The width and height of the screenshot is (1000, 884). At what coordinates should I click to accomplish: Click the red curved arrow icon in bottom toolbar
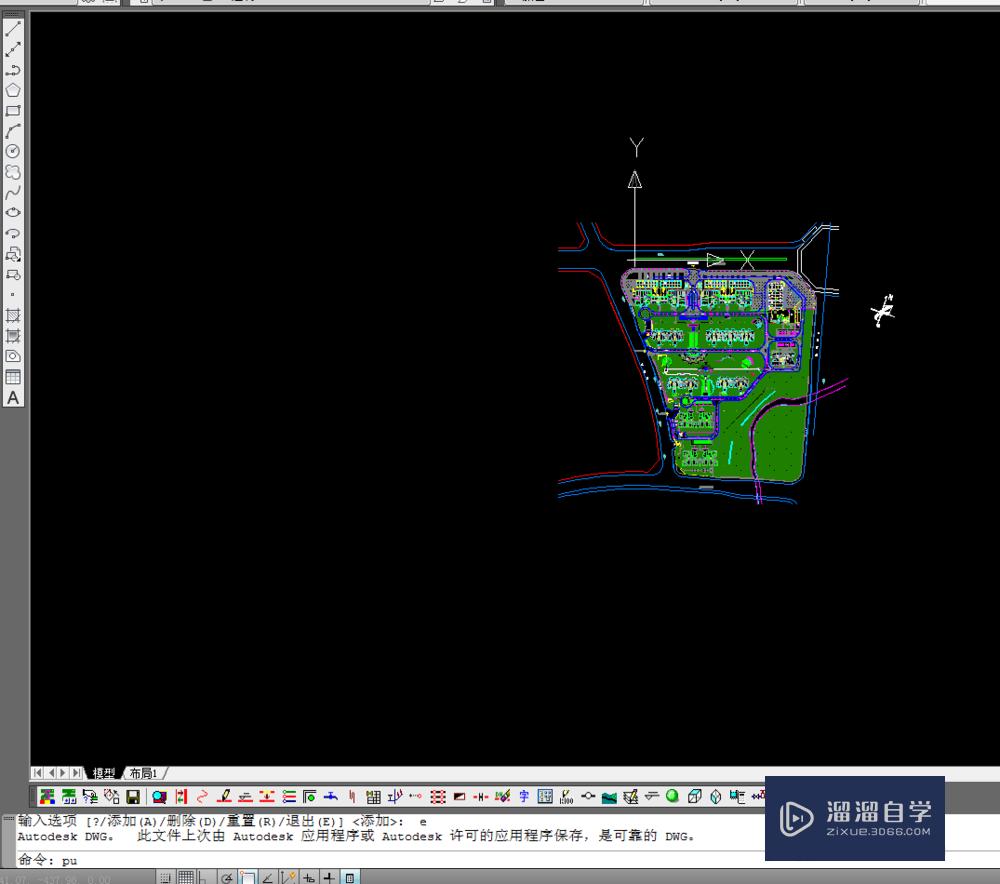coord(202,797)
